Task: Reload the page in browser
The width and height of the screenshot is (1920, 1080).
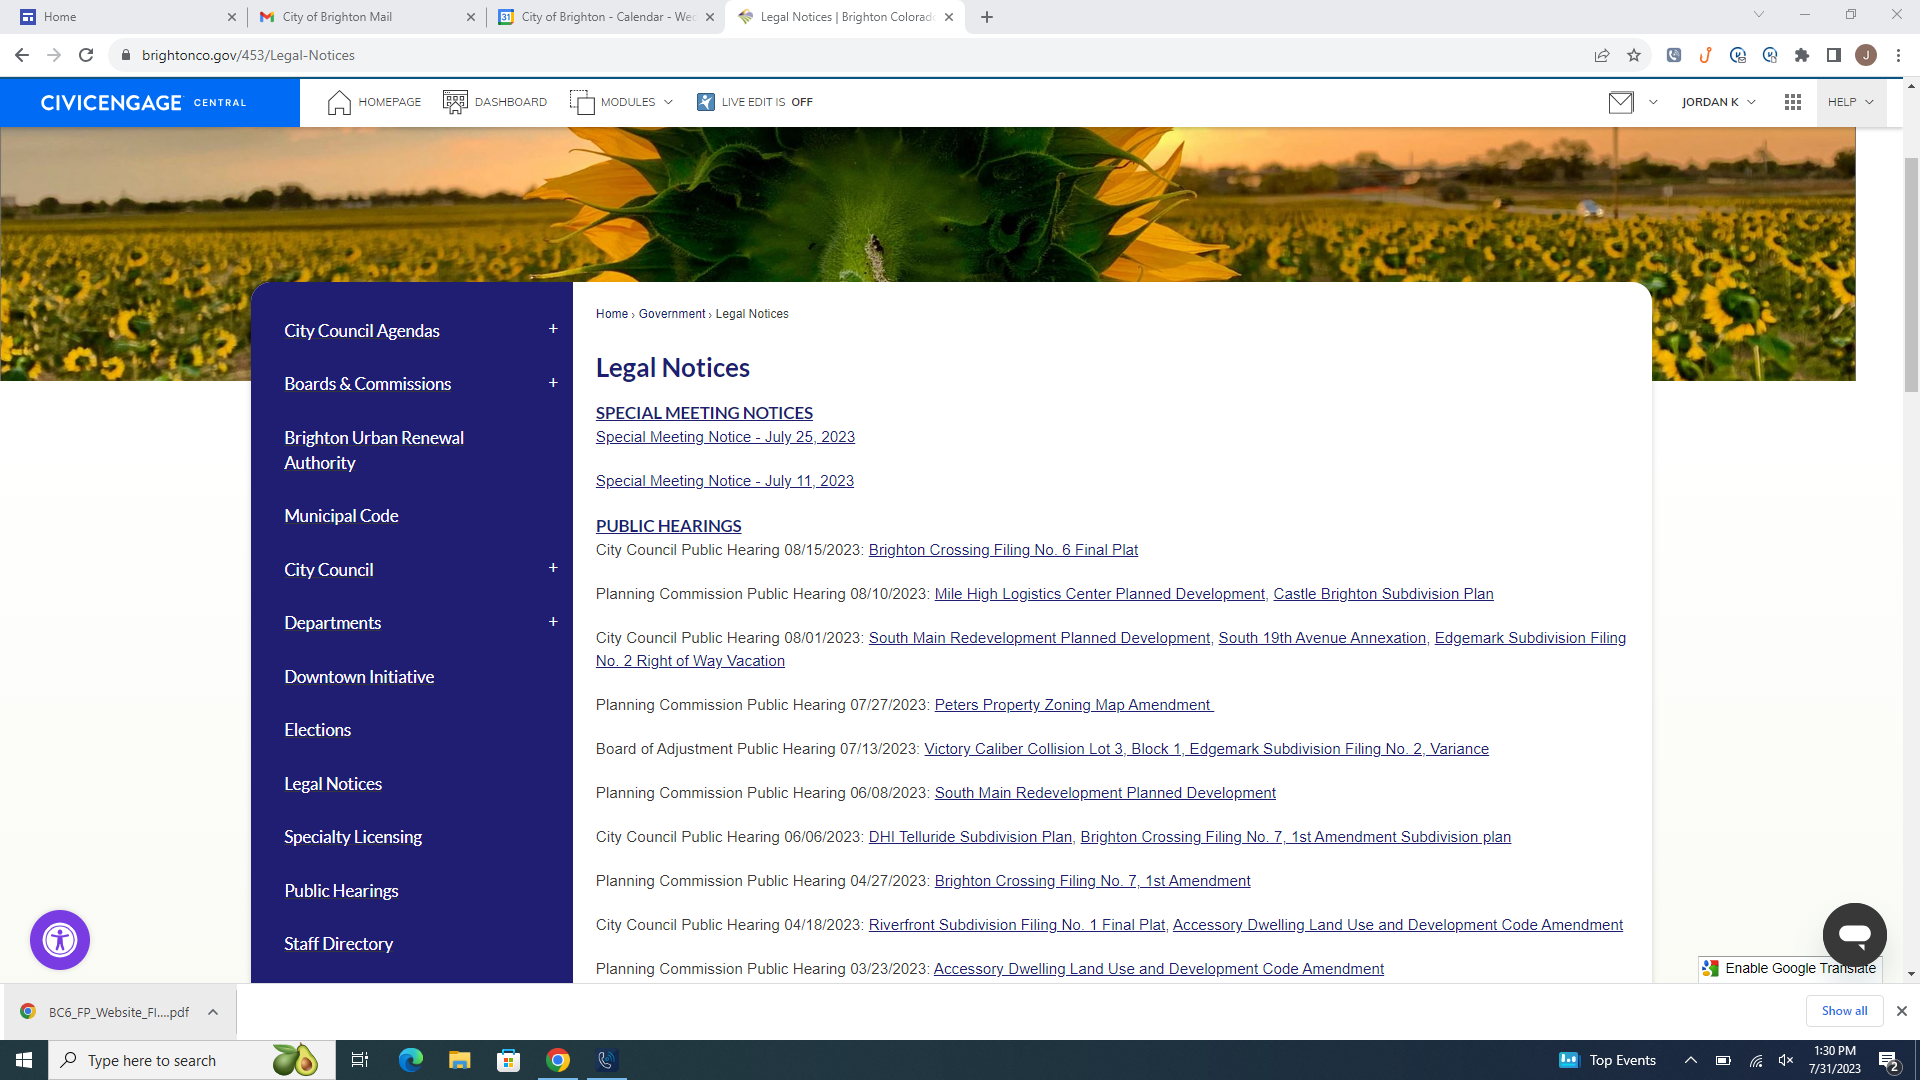Action: (86, 55)
